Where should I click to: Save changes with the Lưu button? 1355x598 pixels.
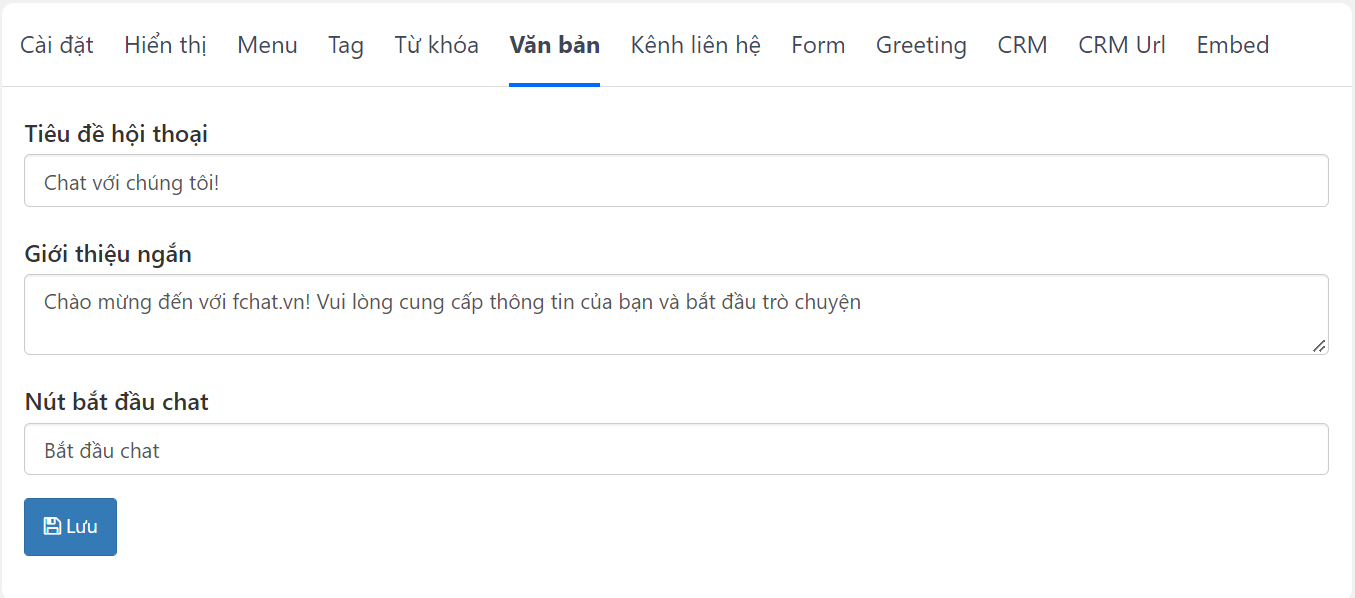click(x=70, y=527)
